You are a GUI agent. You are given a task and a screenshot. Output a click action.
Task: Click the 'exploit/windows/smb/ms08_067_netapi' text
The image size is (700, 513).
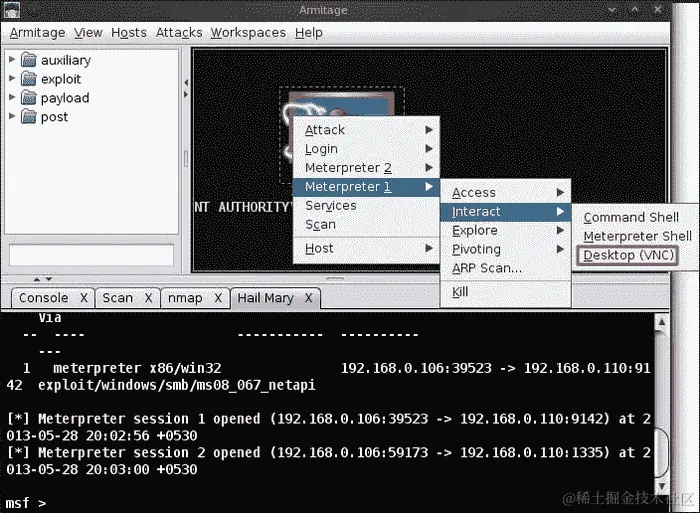(177, 385)
